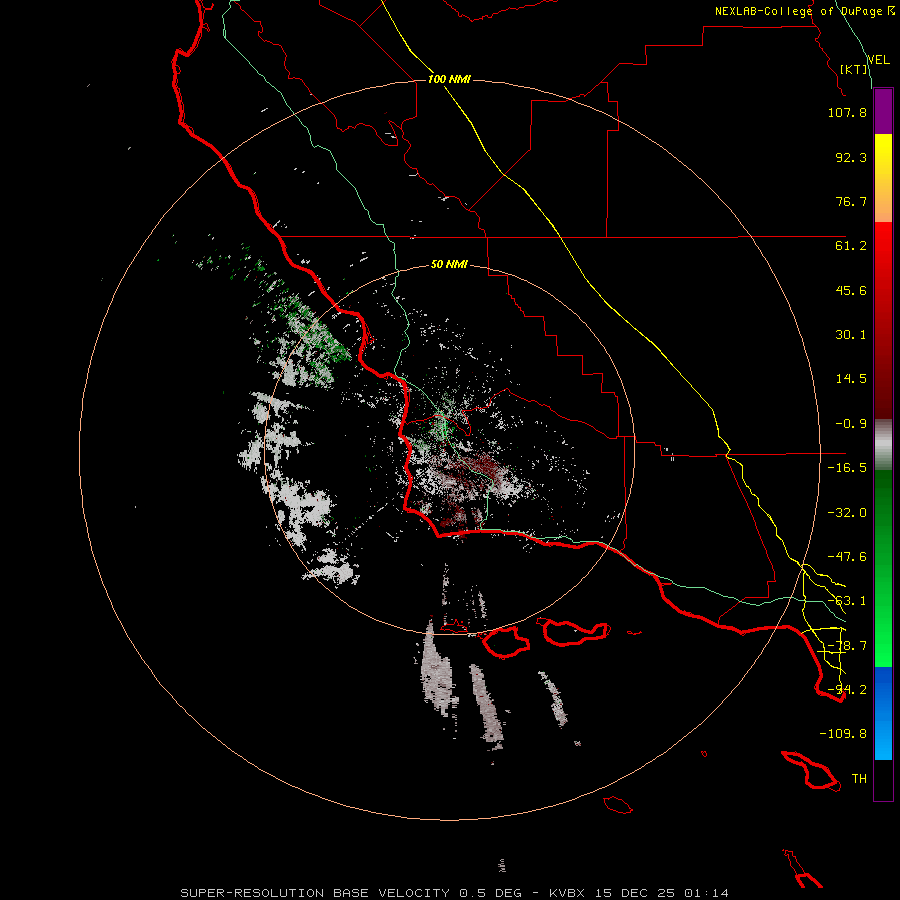Viewport: 900px width, 900px height.
Task: Select the 14.5 legend value
Action: 851,379
